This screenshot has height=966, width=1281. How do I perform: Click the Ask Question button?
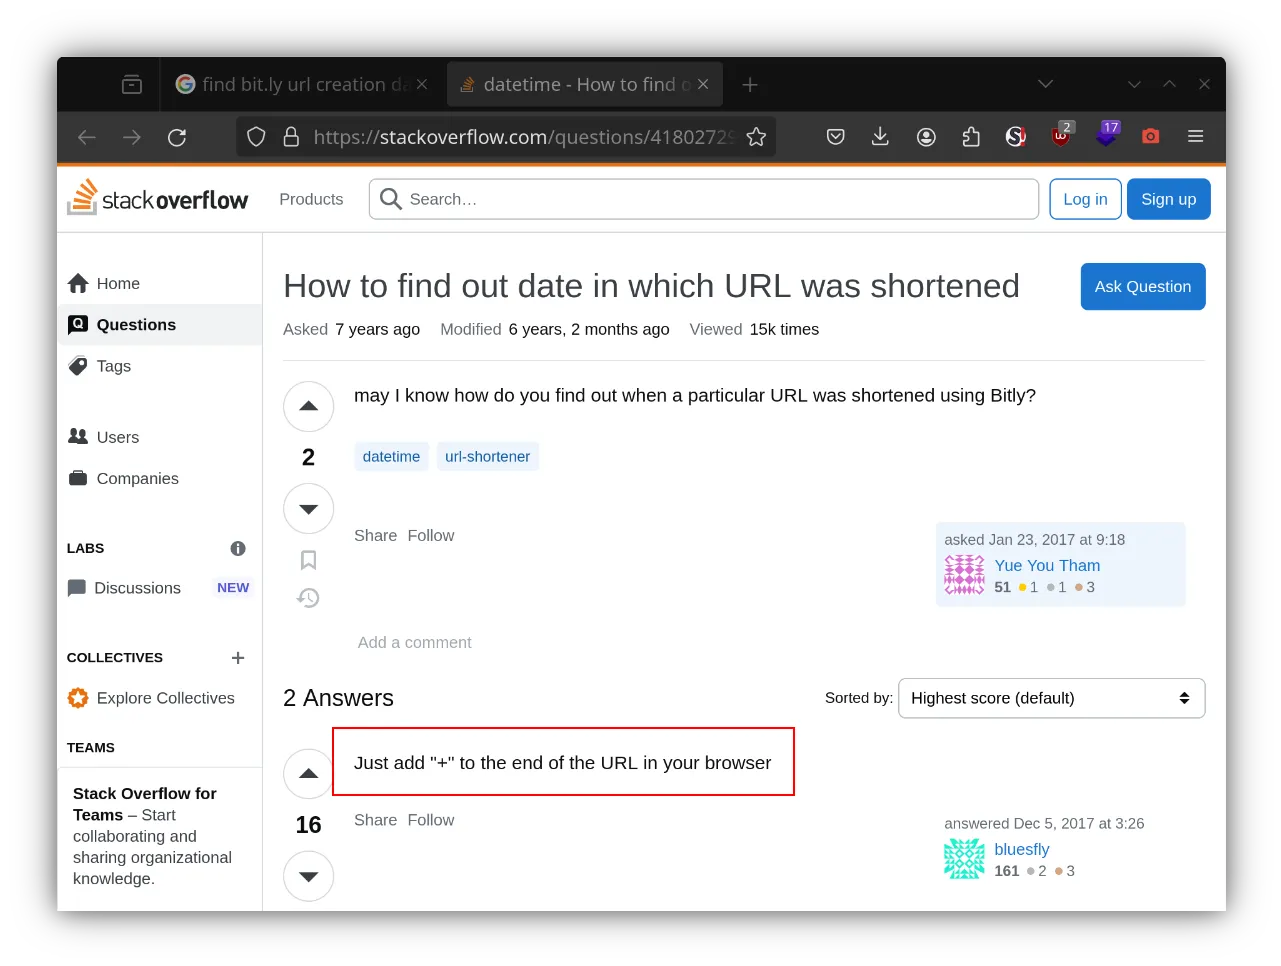coord(1143,286)
